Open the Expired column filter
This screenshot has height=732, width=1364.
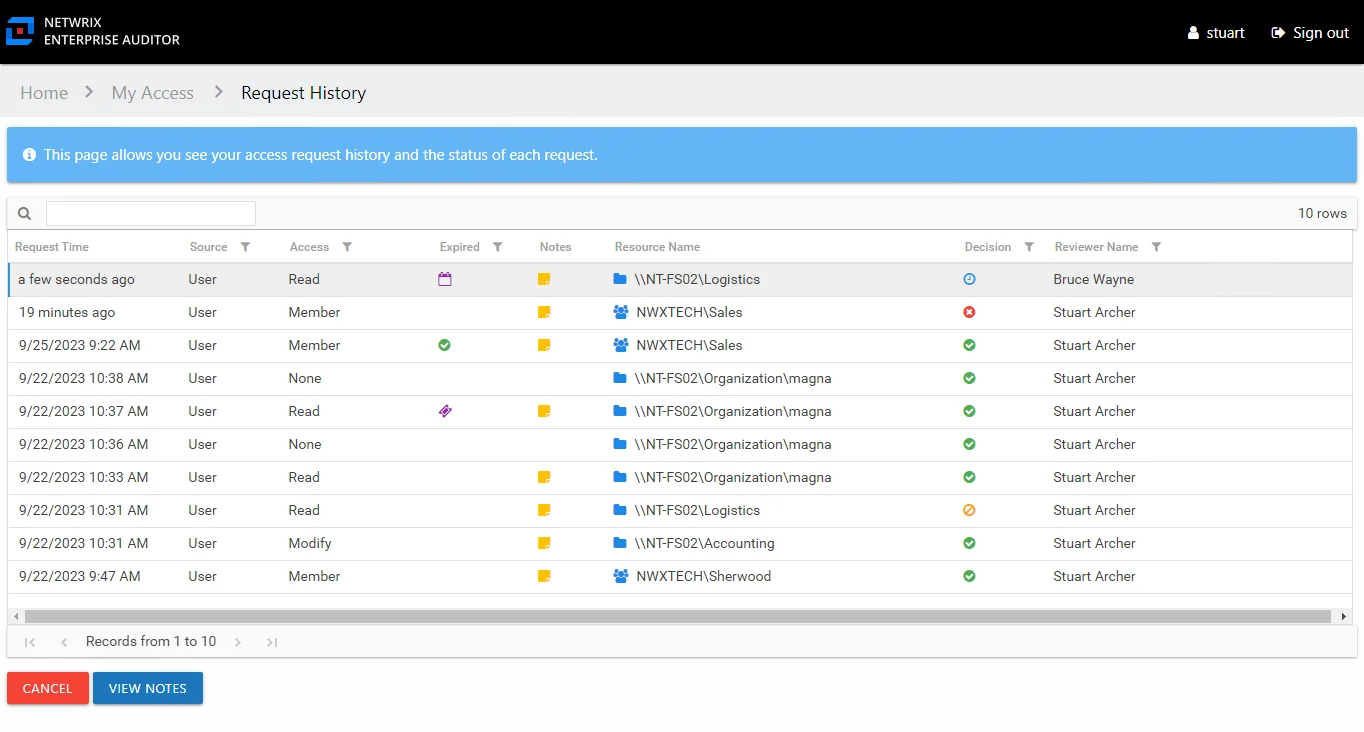pos(497,247)
